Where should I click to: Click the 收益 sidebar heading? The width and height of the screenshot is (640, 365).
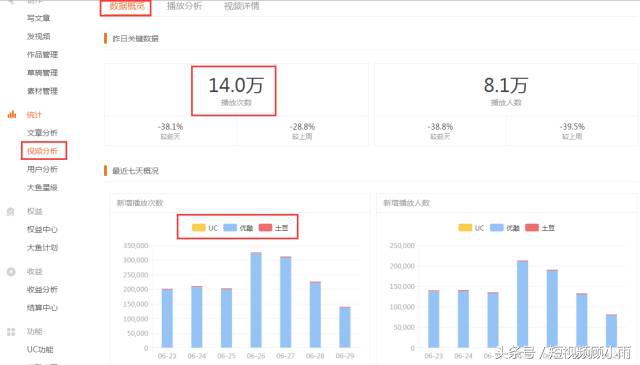35,272
